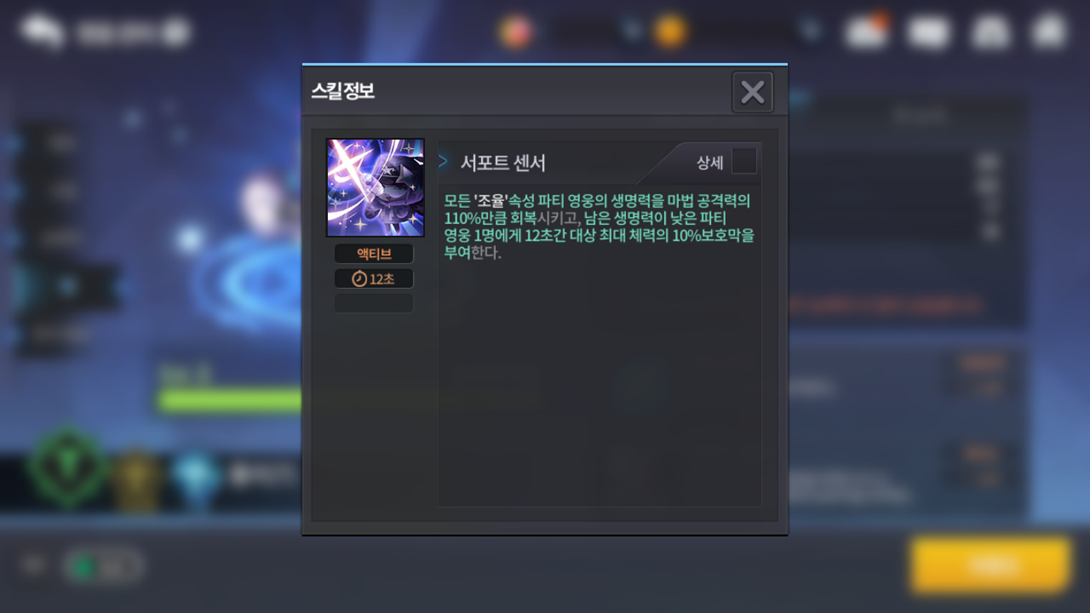Tap the red gem currency icon

[516, 31]
